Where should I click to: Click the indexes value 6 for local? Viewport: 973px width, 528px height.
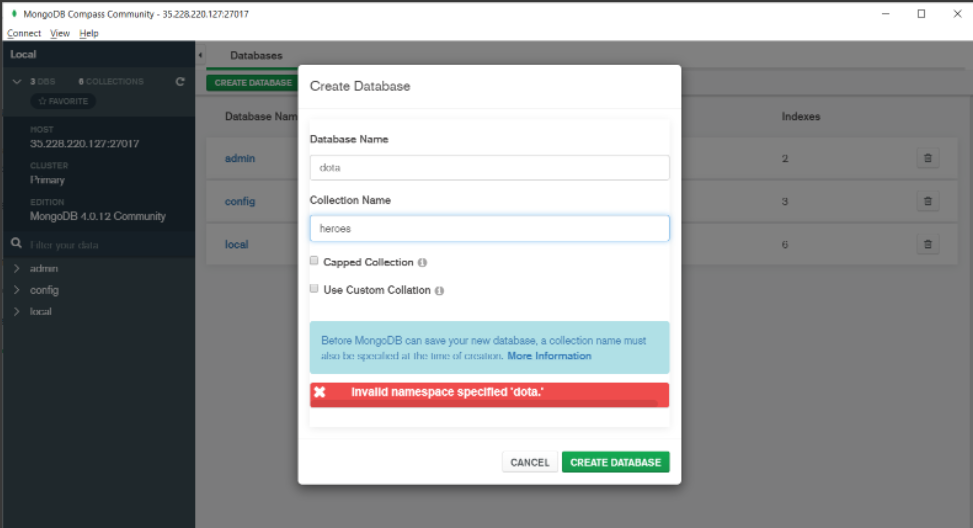pos(785,244)
